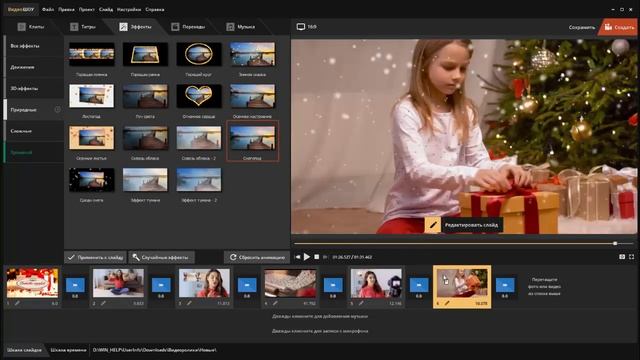The image size is (640, 360).
Task: Click the snapshot icon beside fullscreen
Action: click(622, 257)
